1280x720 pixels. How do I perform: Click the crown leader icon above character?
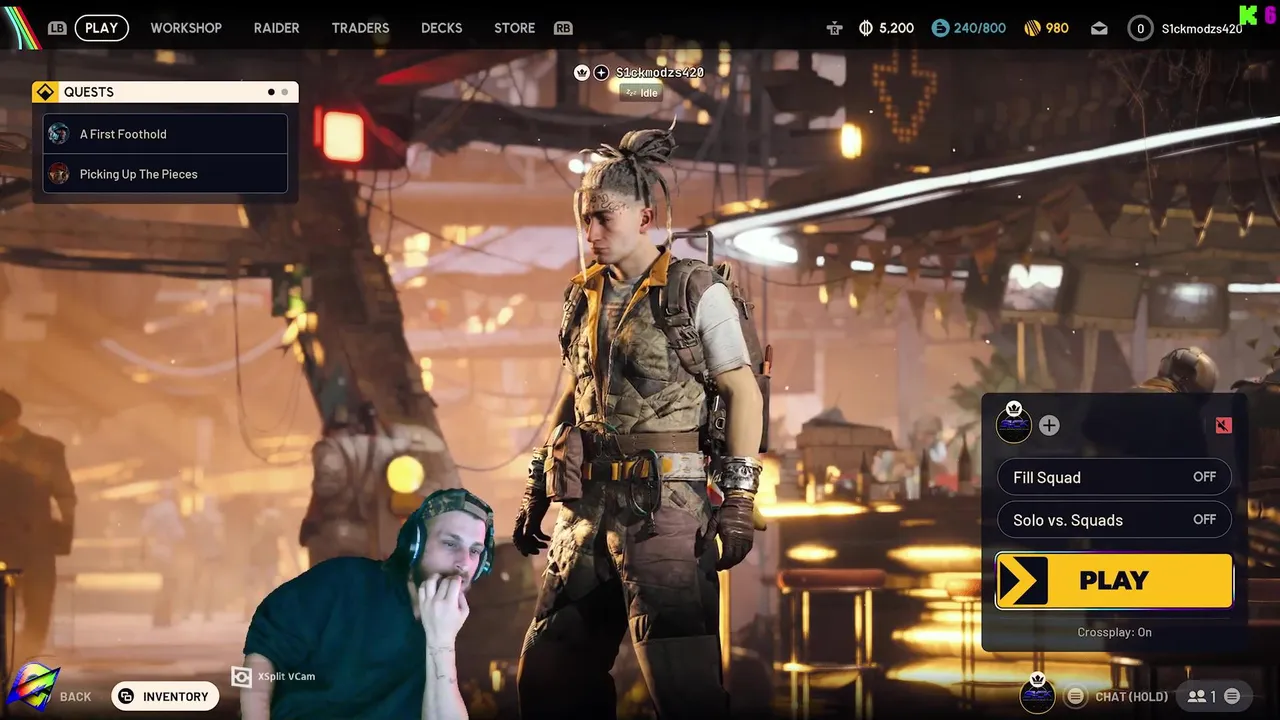[582, 72]
